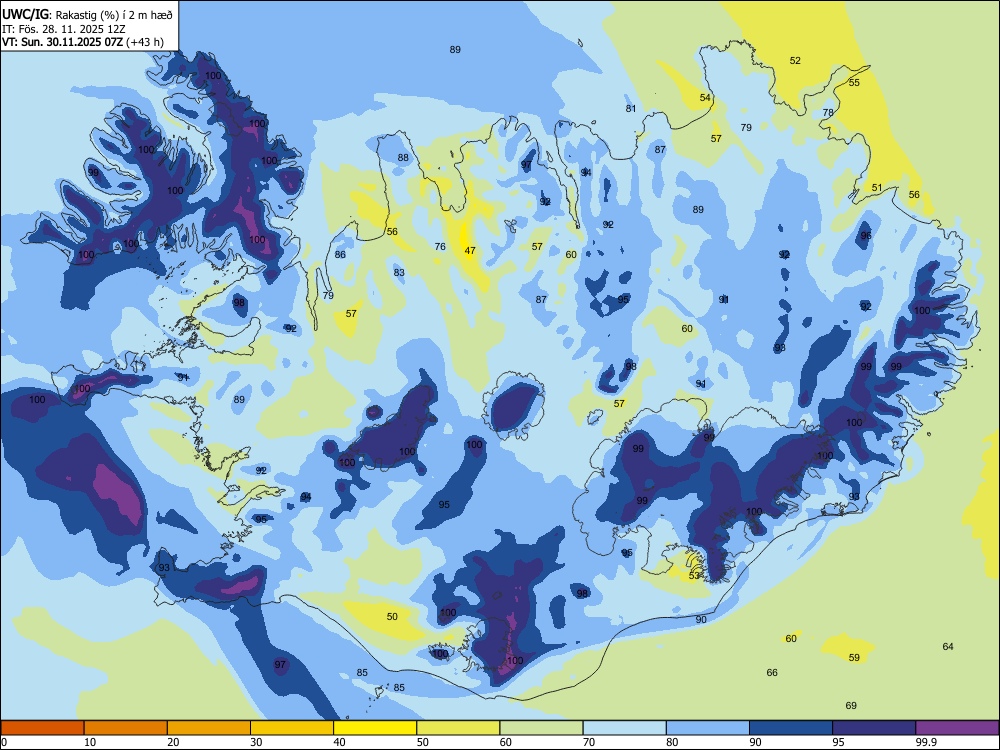Image resolution: width=1000 pixels, height=750 pixels.
Task: Select the map value '78'
Action: click(x=828, y=112)
